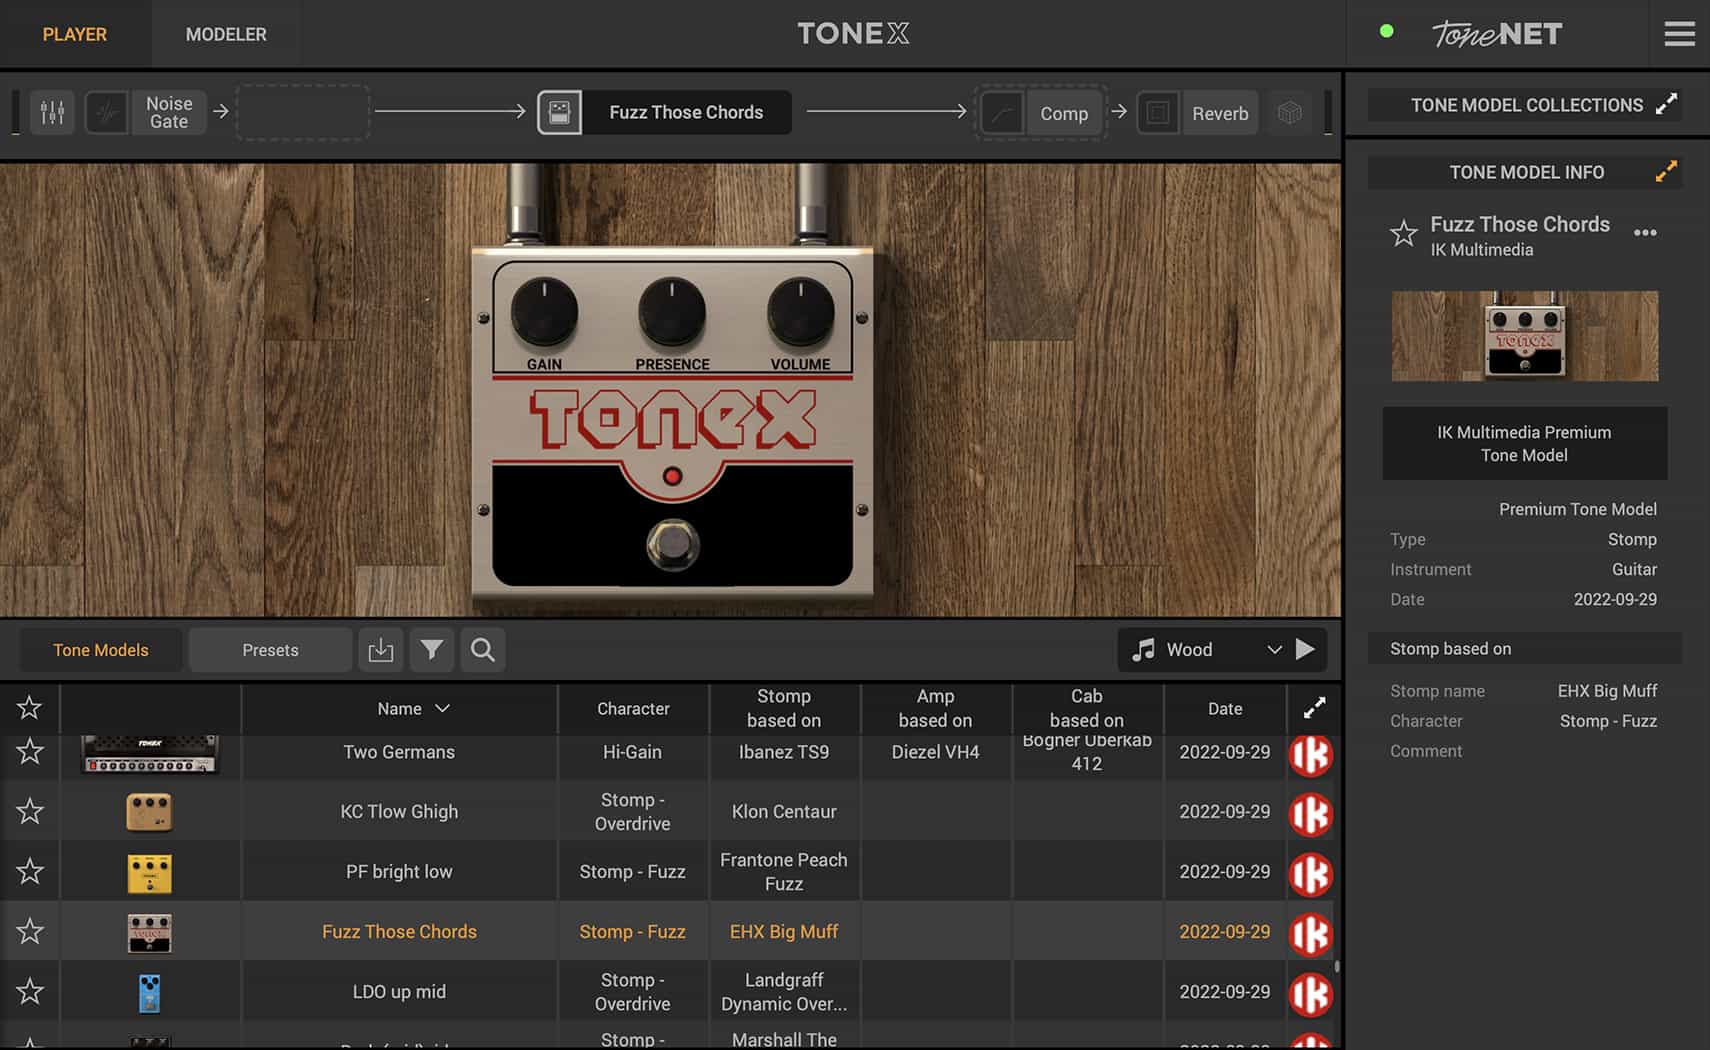This screenshot has width=1710, height=1050.
Task: Select the 3D cube icon after Reverb
Action: coord(1290,112)
